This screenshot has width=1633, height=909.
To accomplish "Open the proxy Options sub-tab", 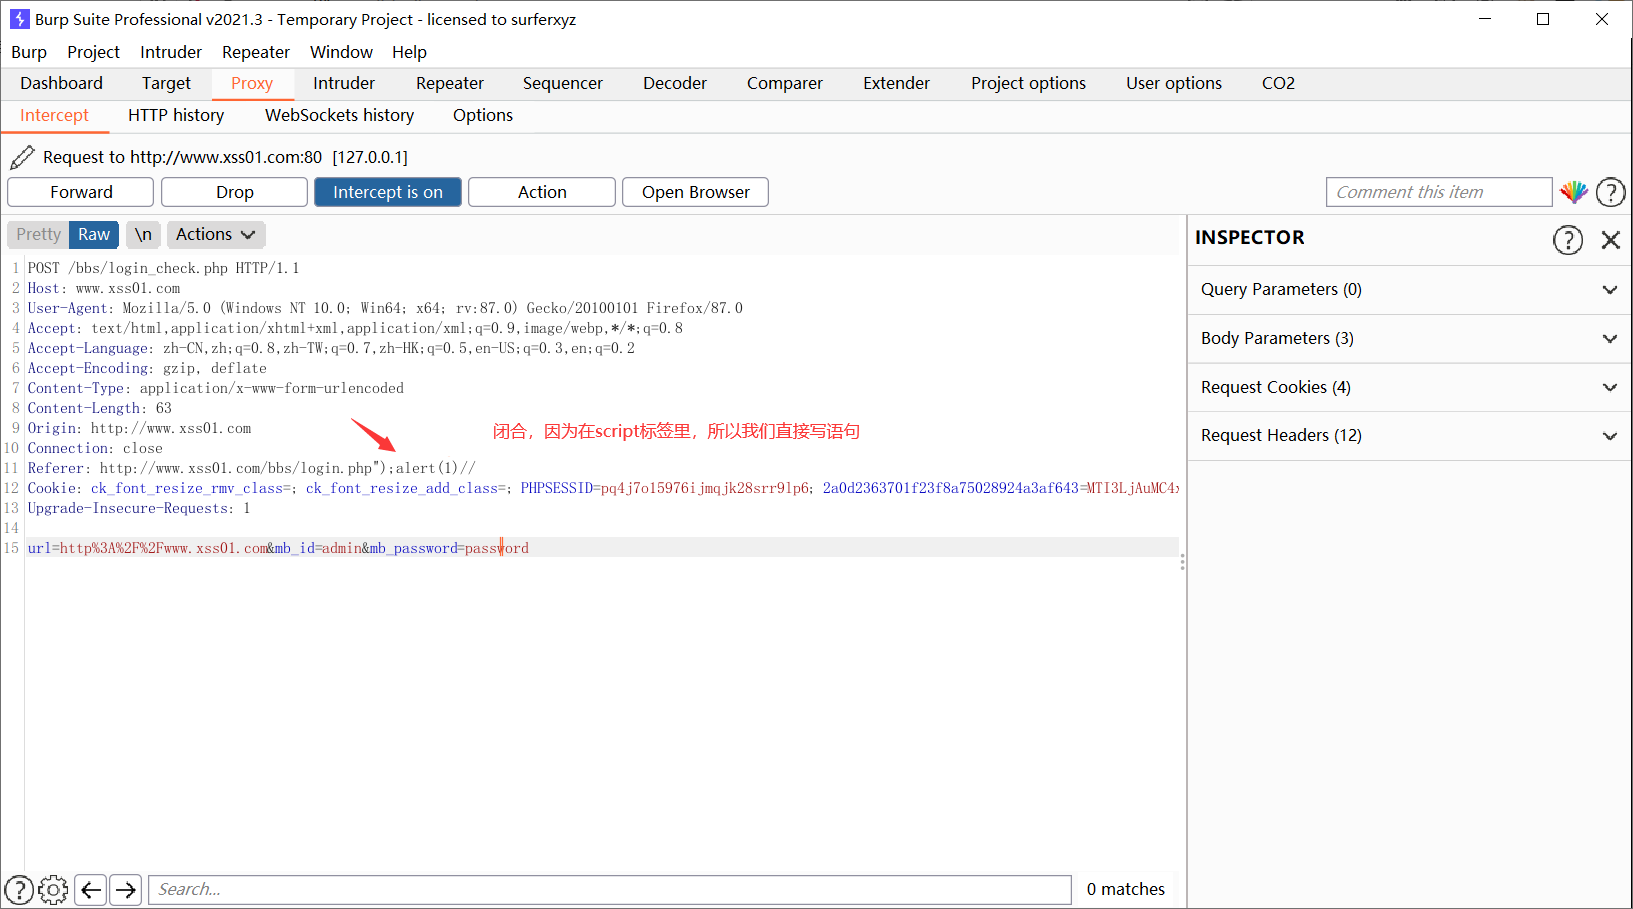I will tap(483, 116).
